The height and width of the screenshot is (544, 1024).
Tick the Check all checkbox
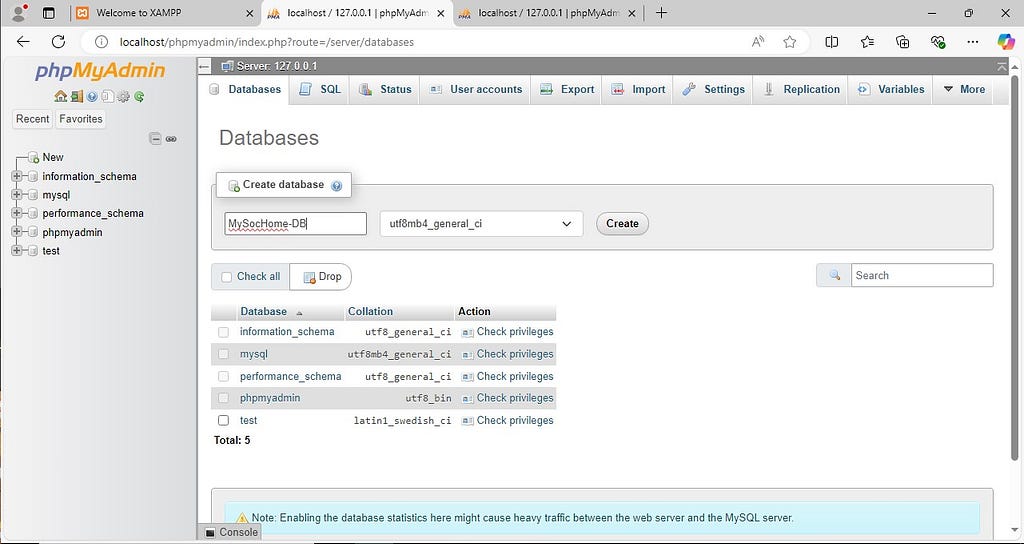tap(227, 277)
